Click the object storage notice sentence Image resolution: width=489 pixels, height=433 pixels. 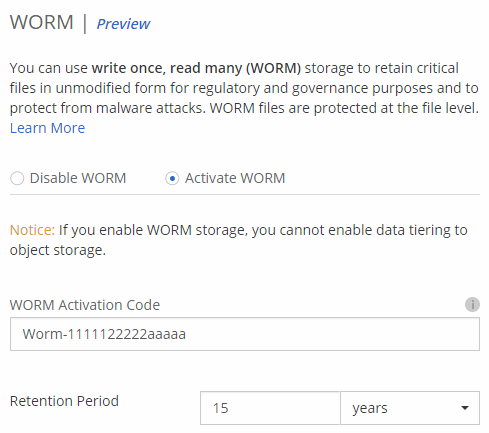point(239,240)
